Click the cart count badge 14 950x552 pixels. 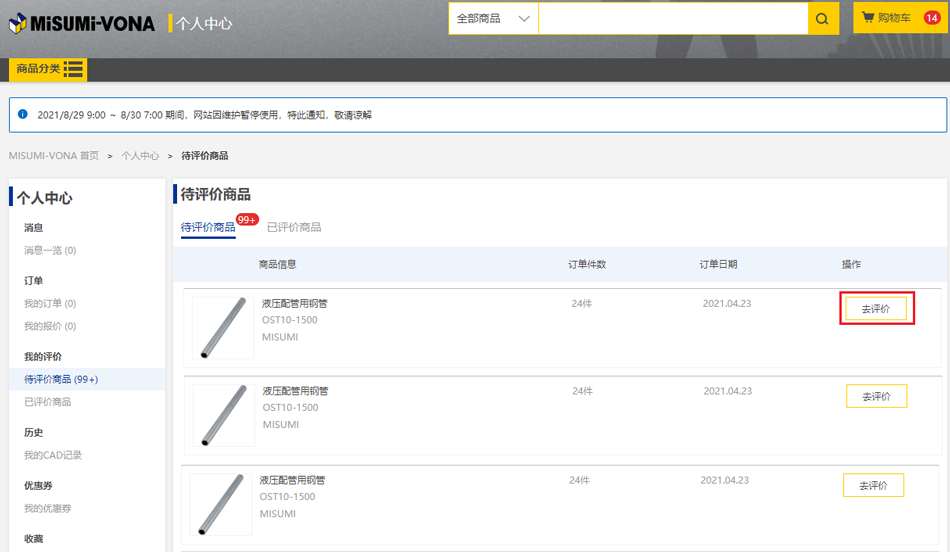(x=931, y=18)
